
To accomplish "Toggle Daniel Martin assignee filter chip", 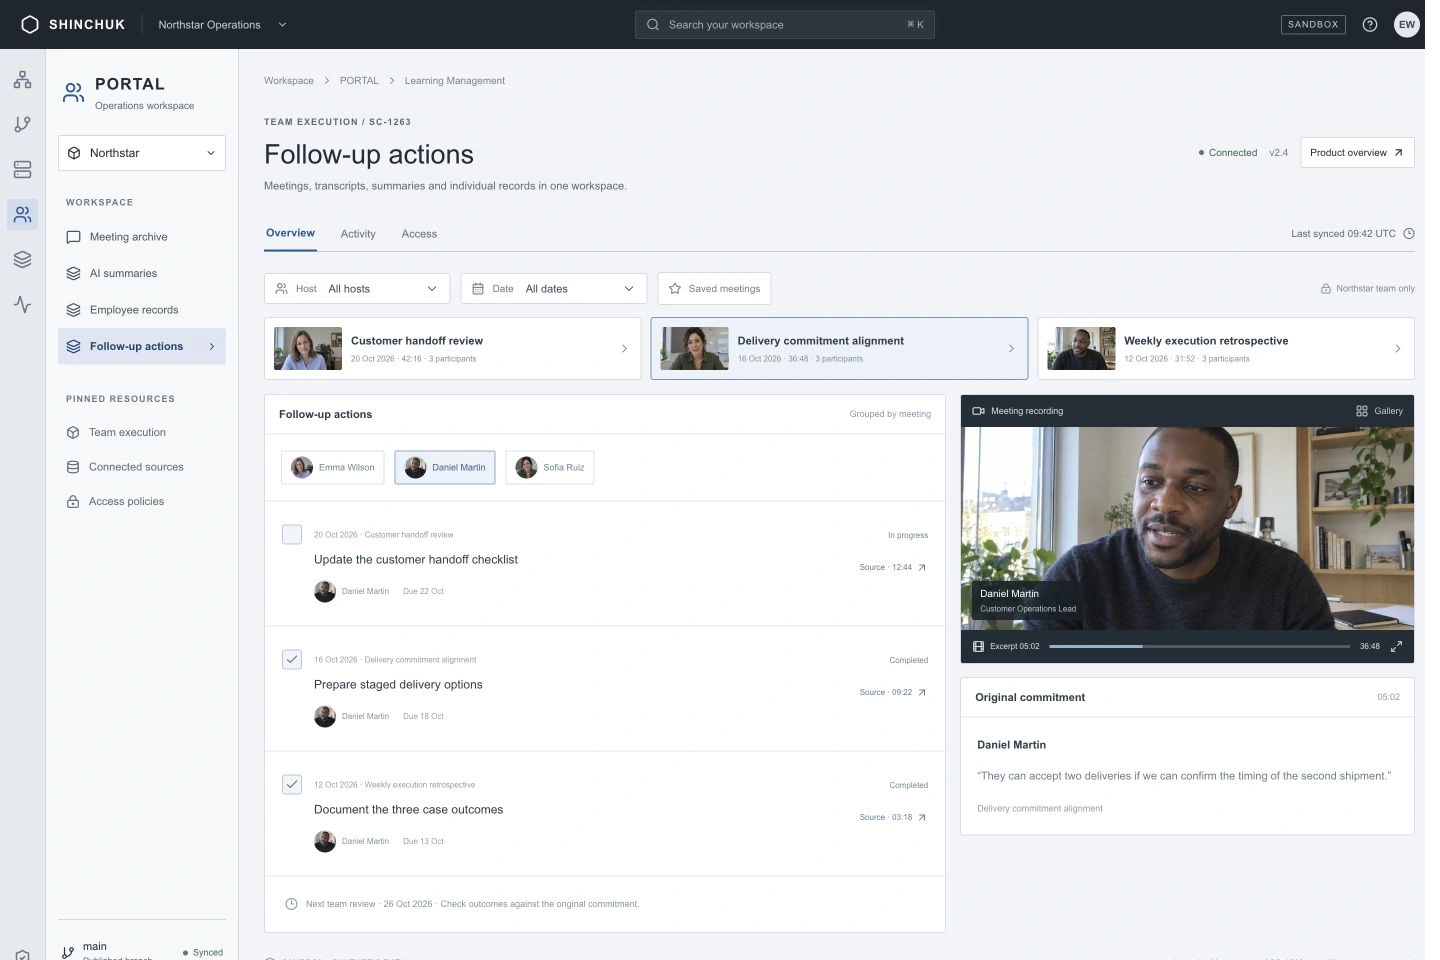I will point(445,467).
